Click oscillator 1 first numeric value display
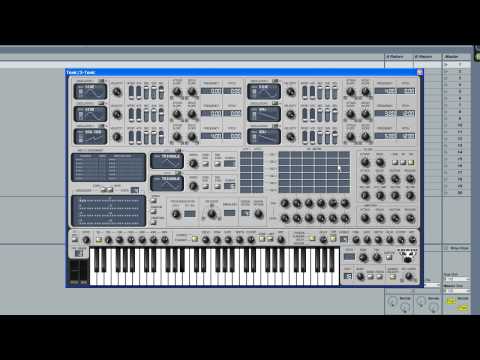480x360 pixels. (211, 91)
